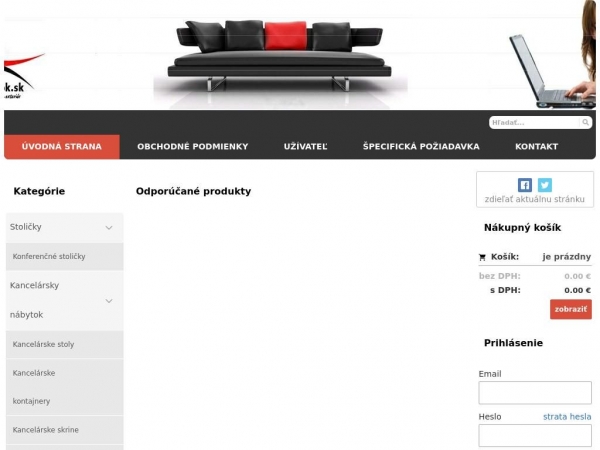Click the shopping cart icon
The image size is (600, 450).
[482, 257]
